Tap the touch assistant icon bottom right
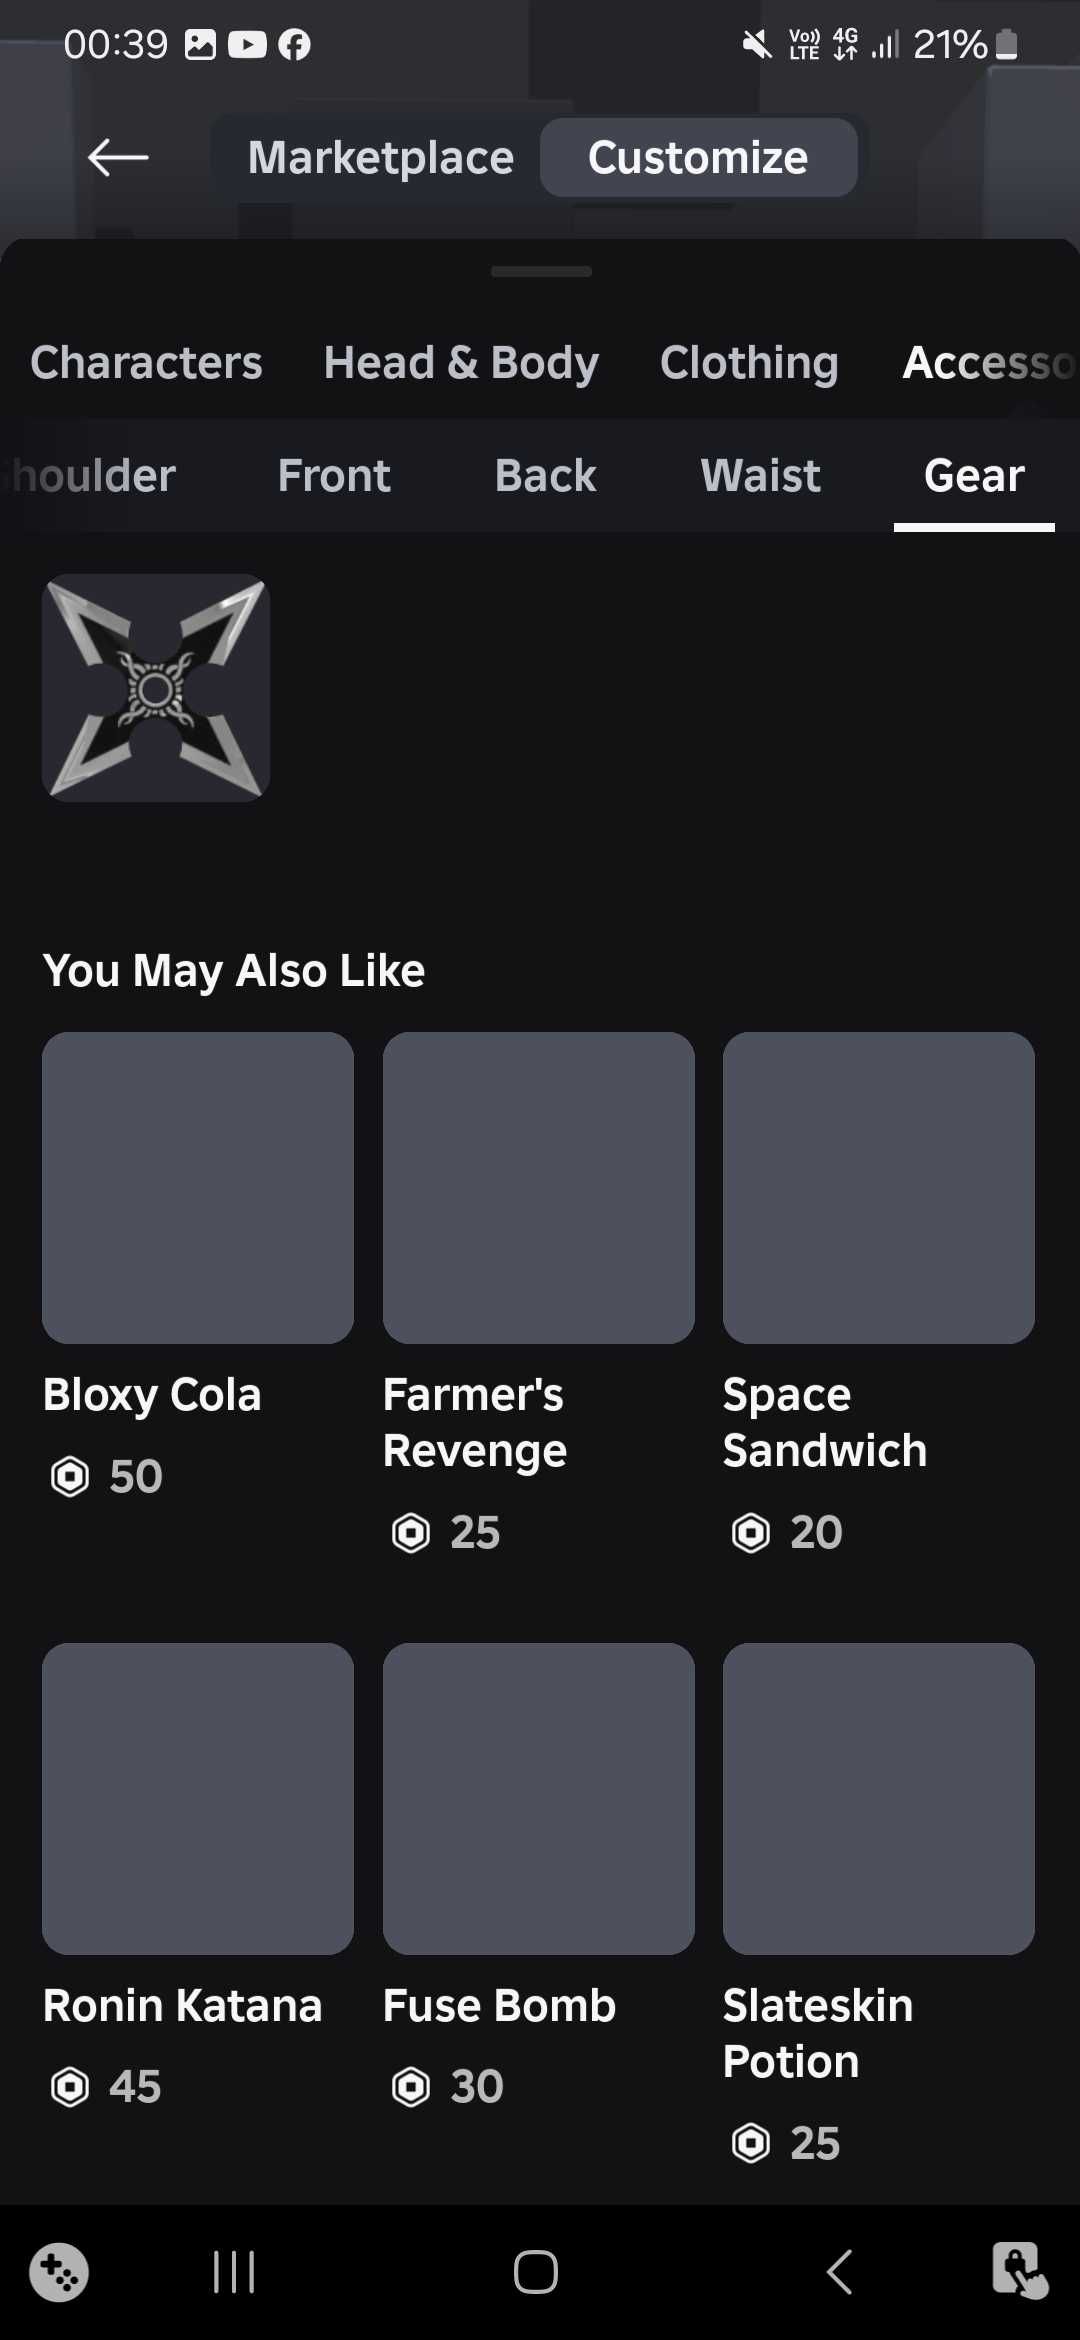 (x=1019, y=2270)
